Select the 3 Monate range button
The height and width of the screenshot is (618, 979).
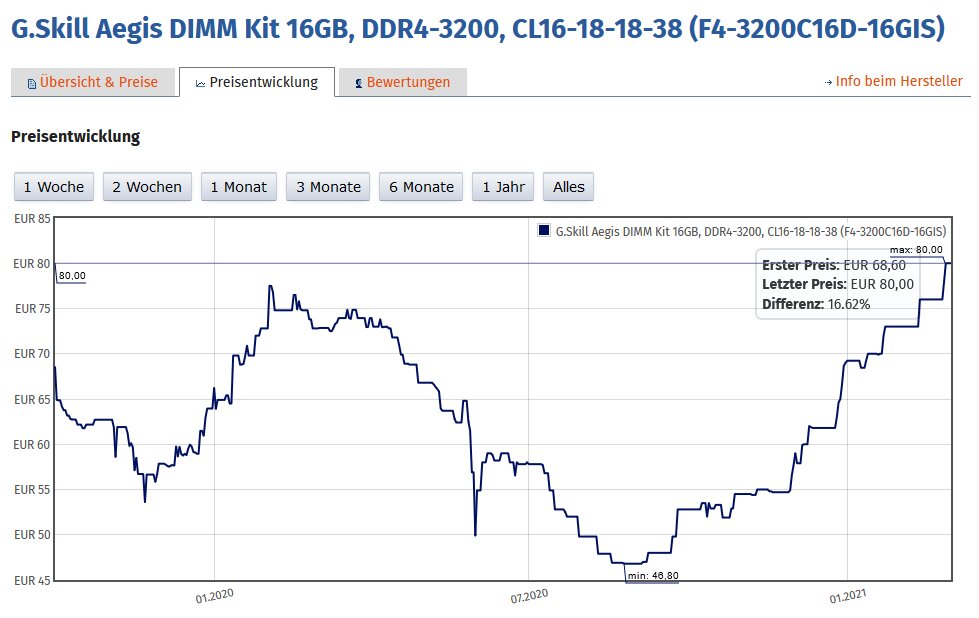tap(328, 187)
